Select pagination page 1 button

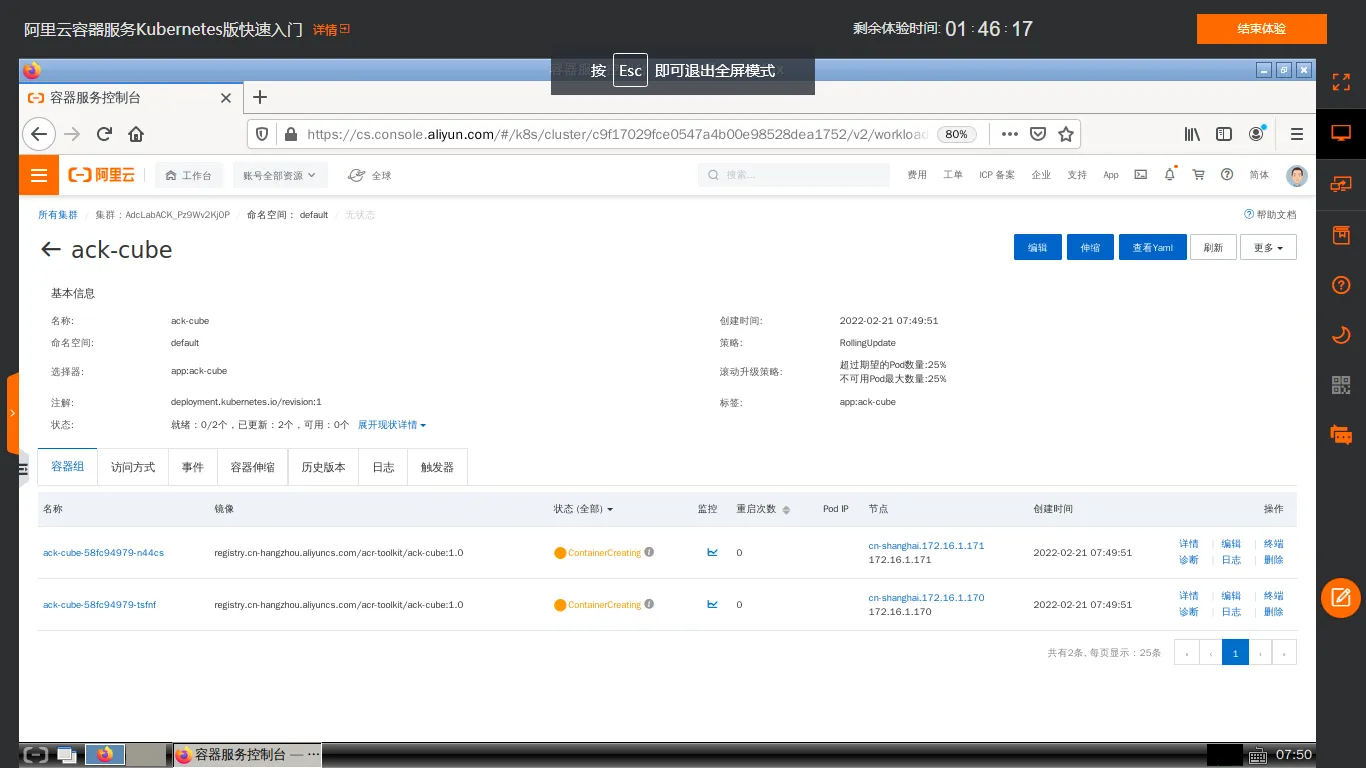point(1235,653)
